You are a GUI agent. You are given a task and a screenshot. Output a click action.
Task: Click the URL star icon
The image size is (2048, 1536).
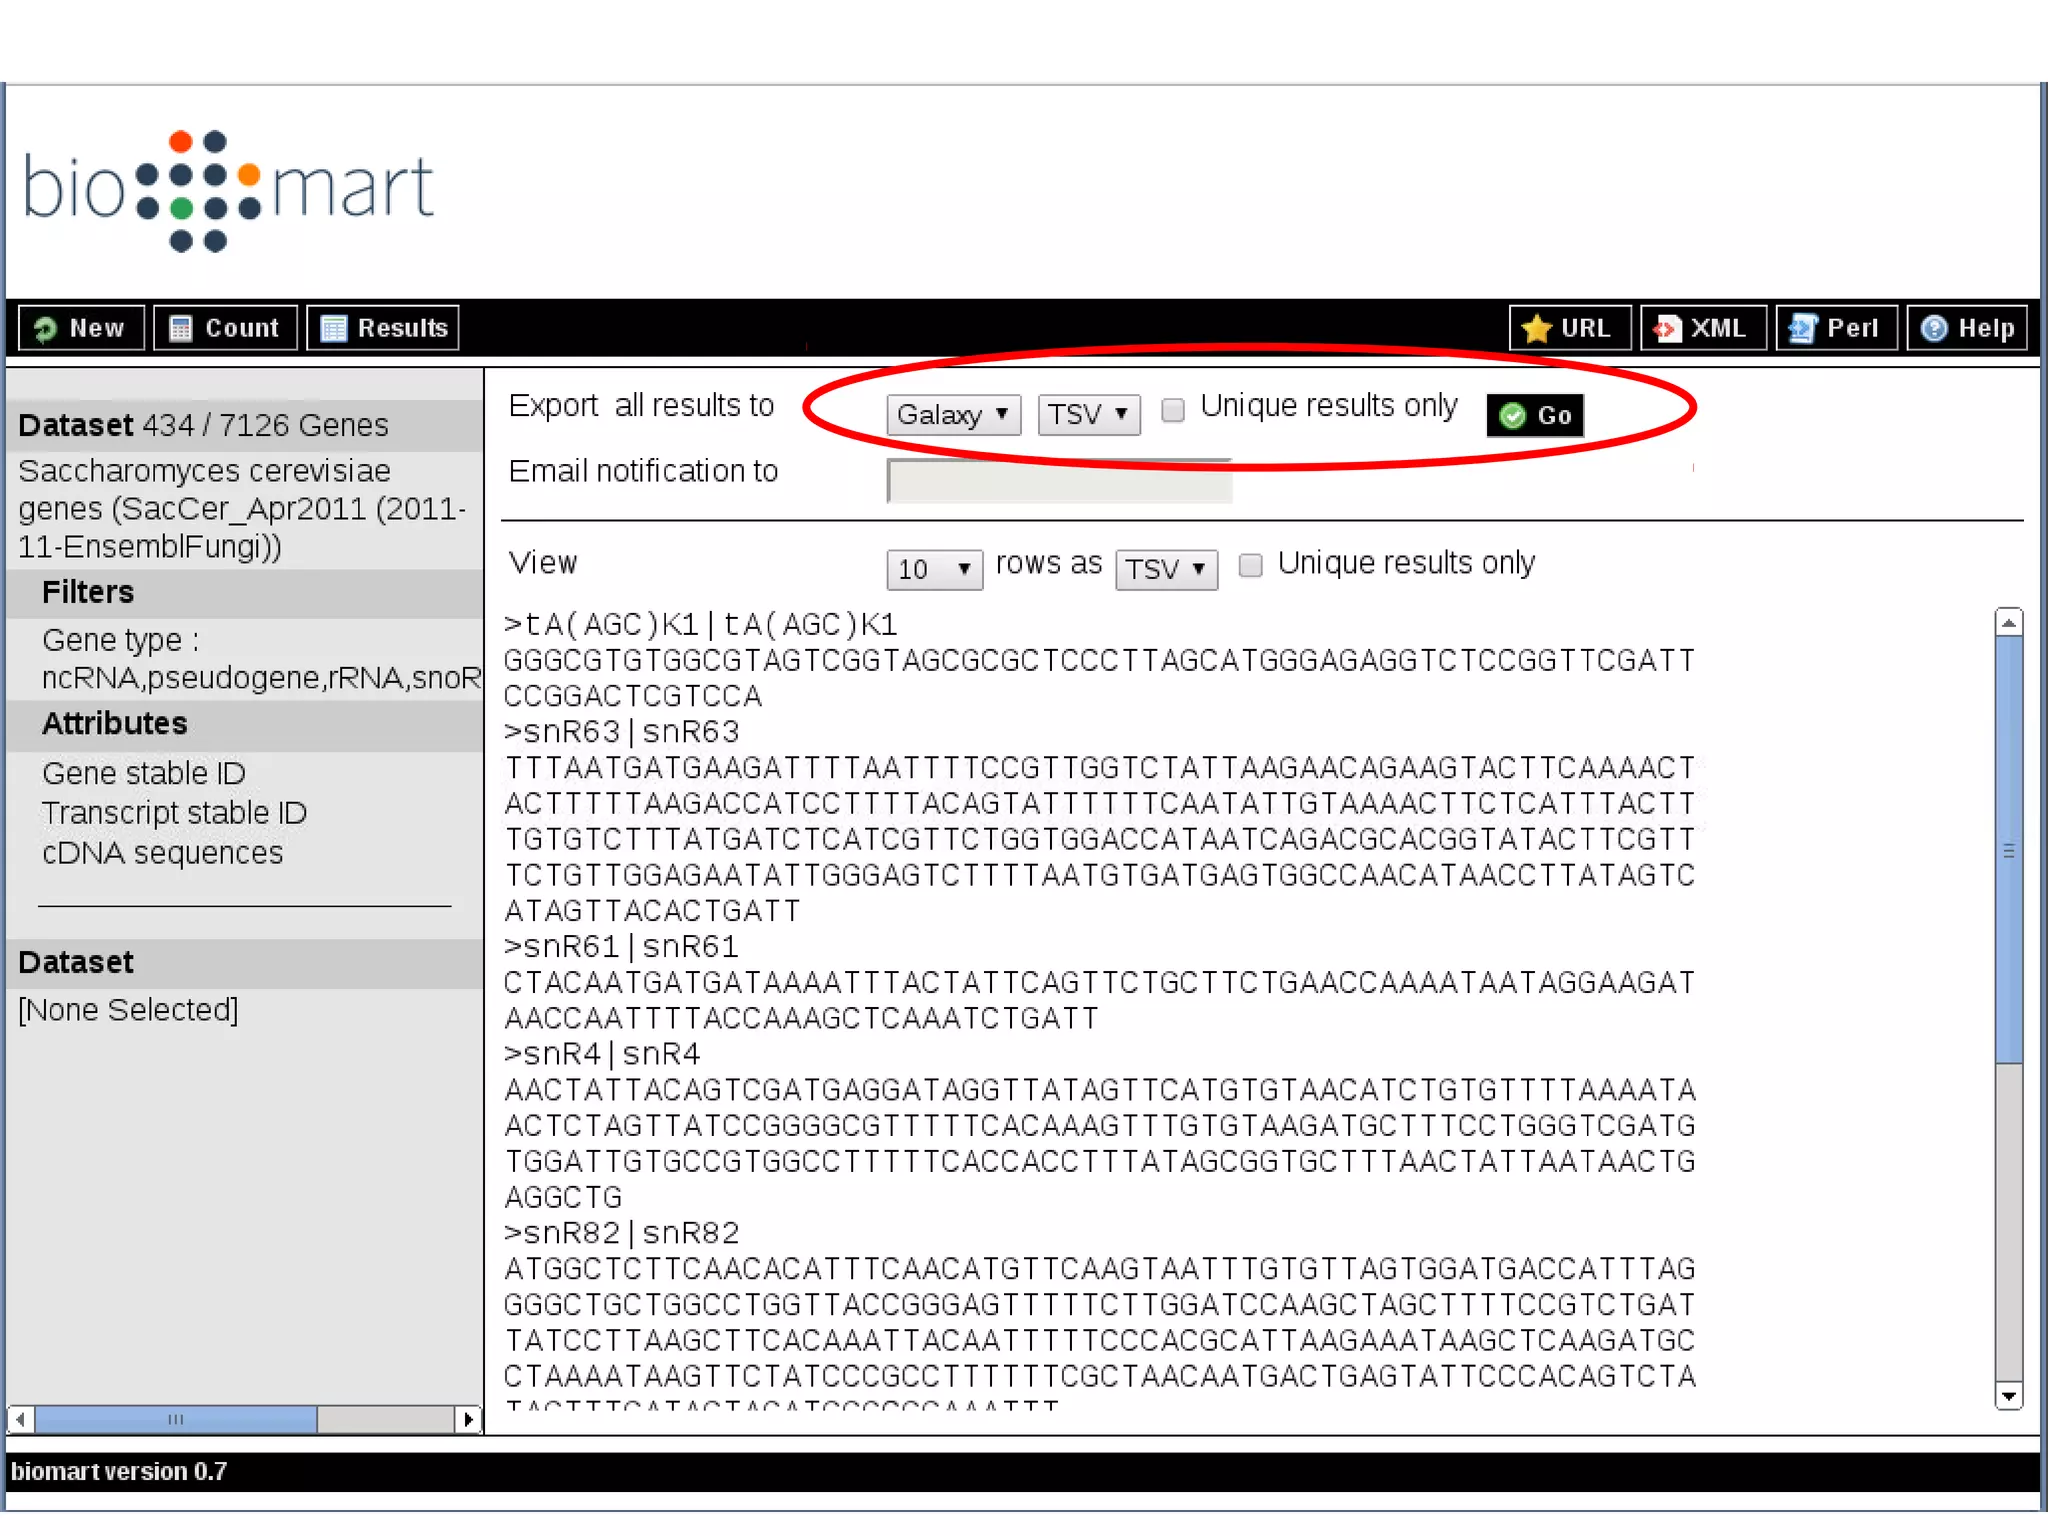[x=1536, y=329]
